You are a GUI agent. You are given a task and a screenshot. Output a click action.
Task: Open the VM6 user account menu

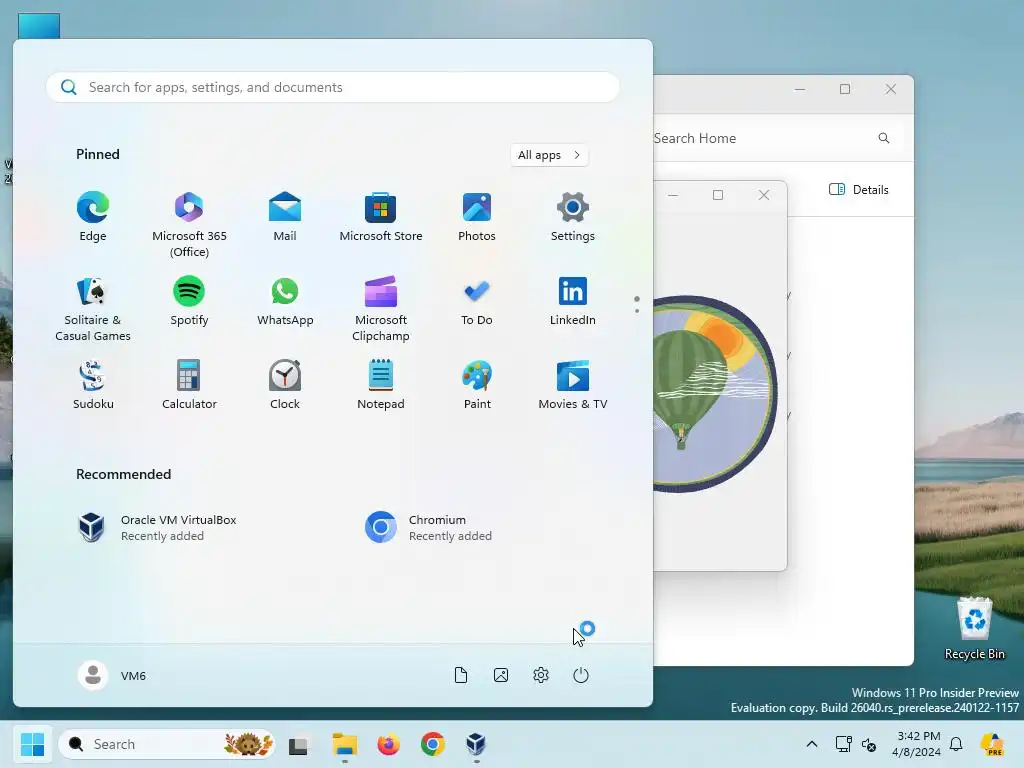(112, 675)
